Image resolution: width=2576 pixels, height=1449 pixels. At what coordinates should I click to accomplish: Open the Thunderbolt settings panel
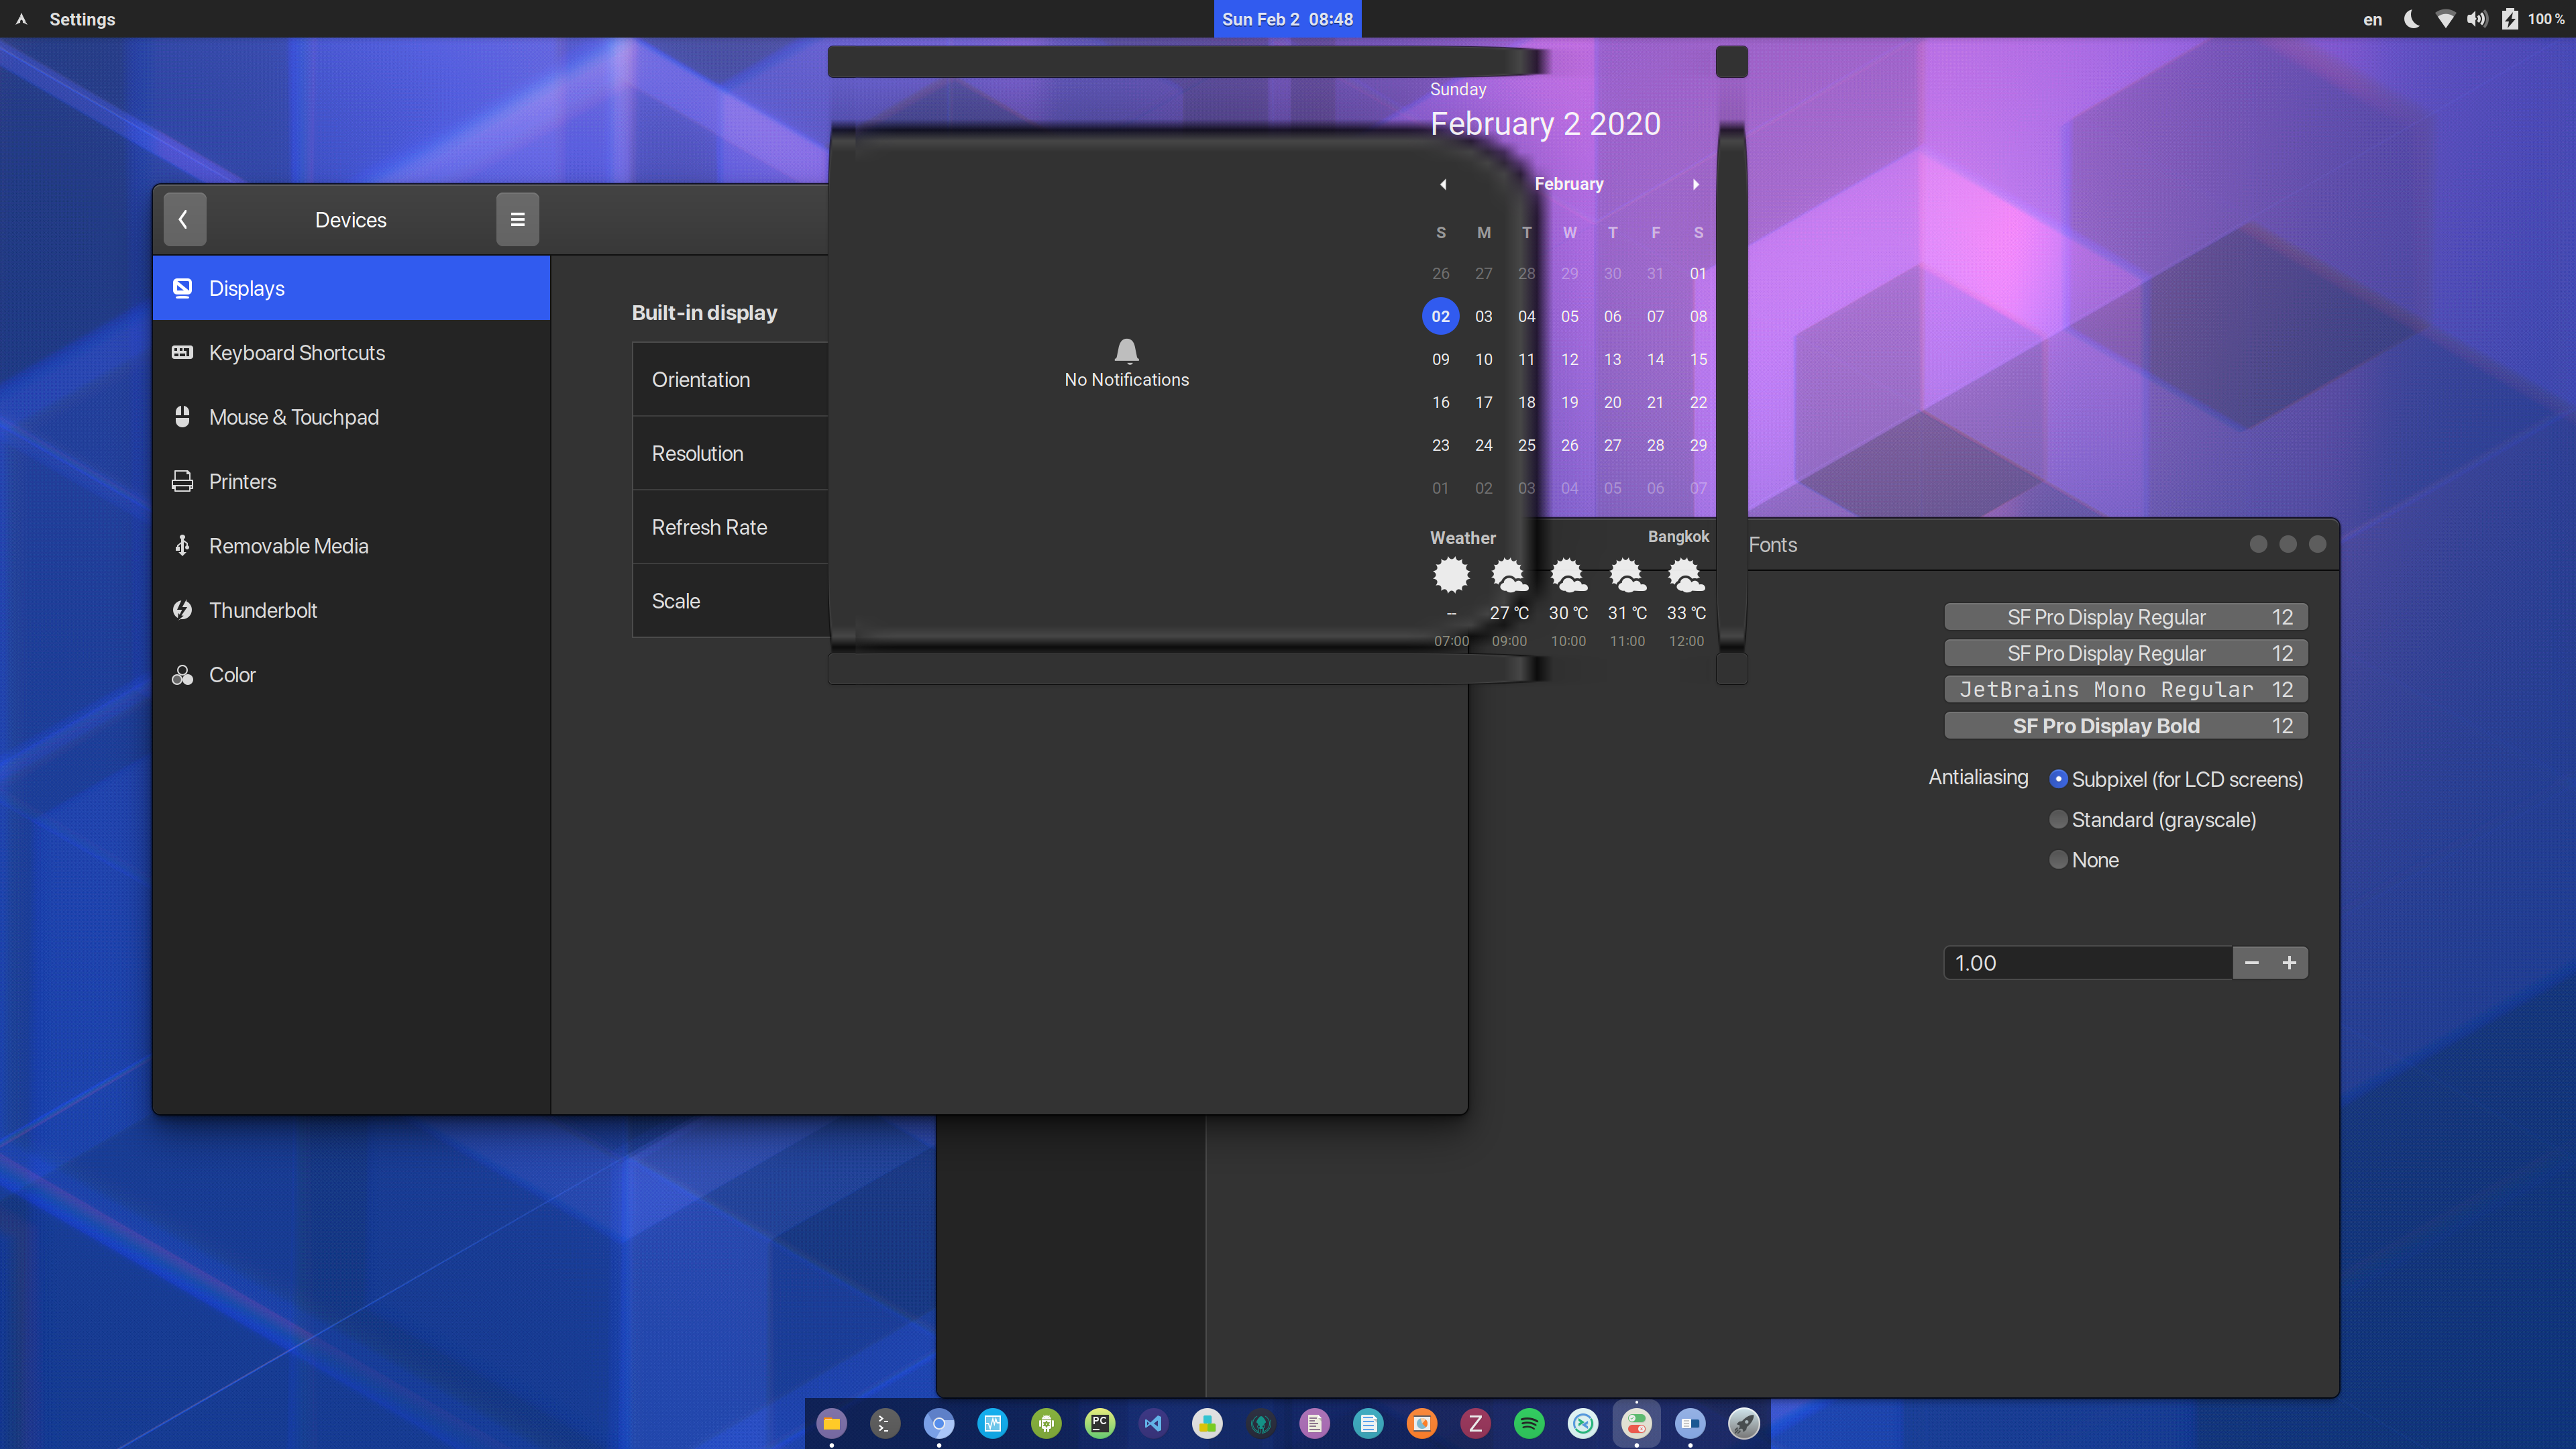click(x=351, y=610)
